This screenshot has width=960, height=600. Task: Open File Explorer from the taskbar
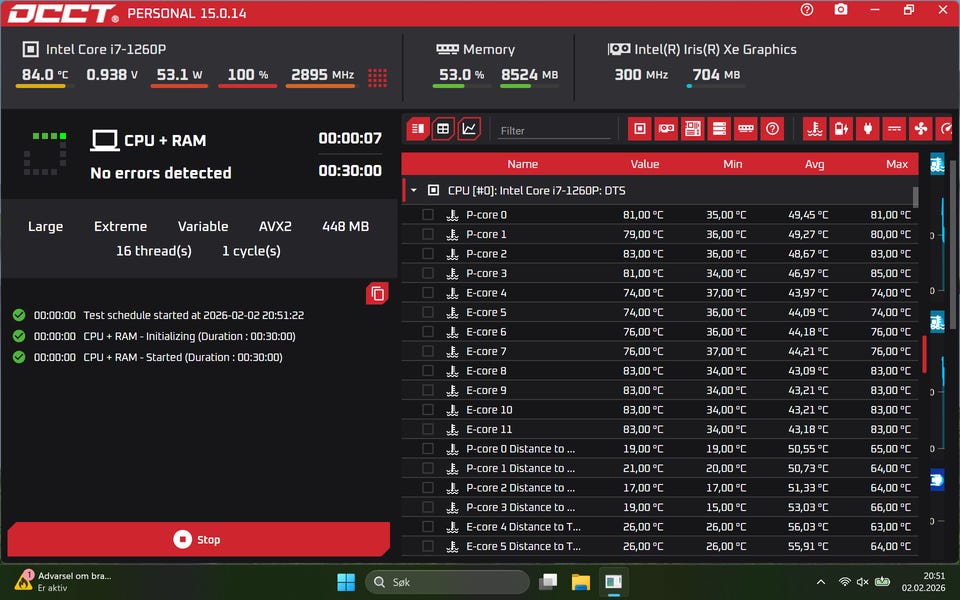click(x=580, y=582)
